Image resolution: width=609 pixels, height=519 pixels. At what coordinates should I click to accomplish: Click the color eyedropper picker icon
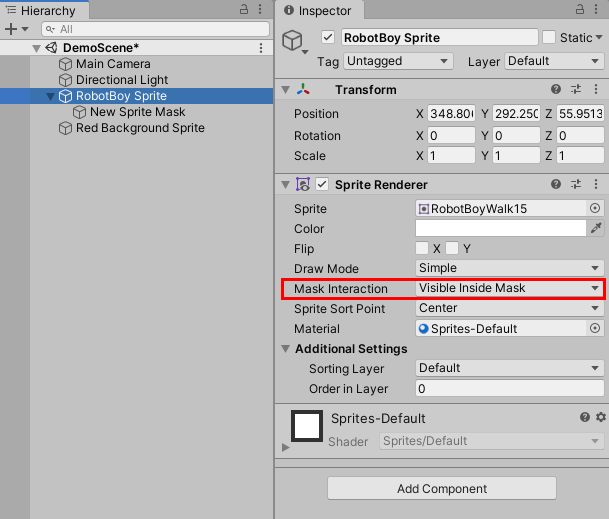pyautogui.click(x=597, y=229)
